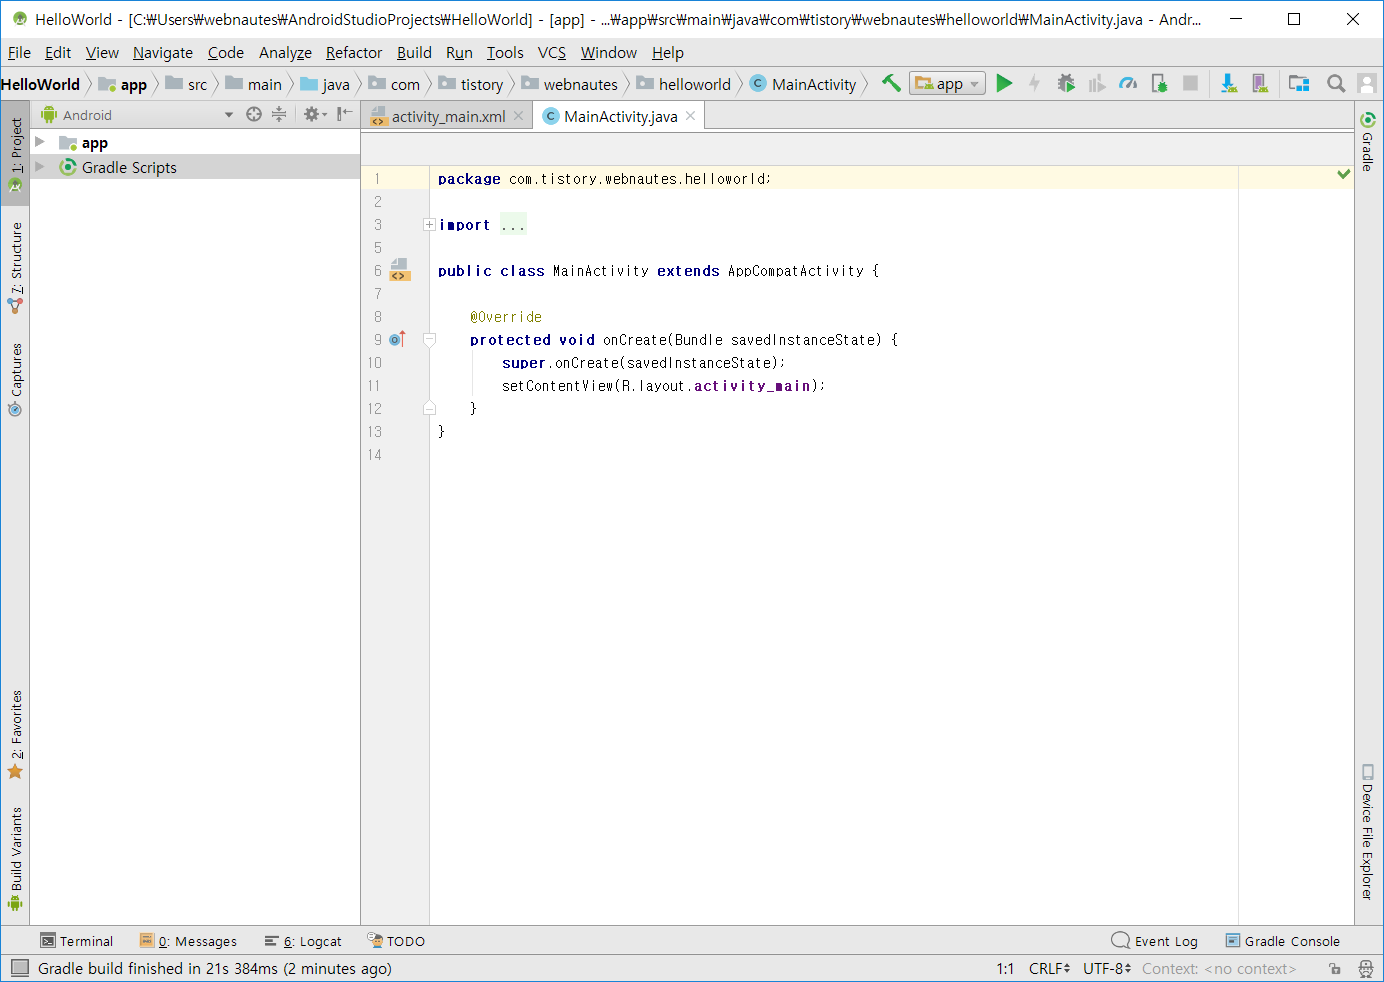Click the user account avatar icon

point(1367,83)
